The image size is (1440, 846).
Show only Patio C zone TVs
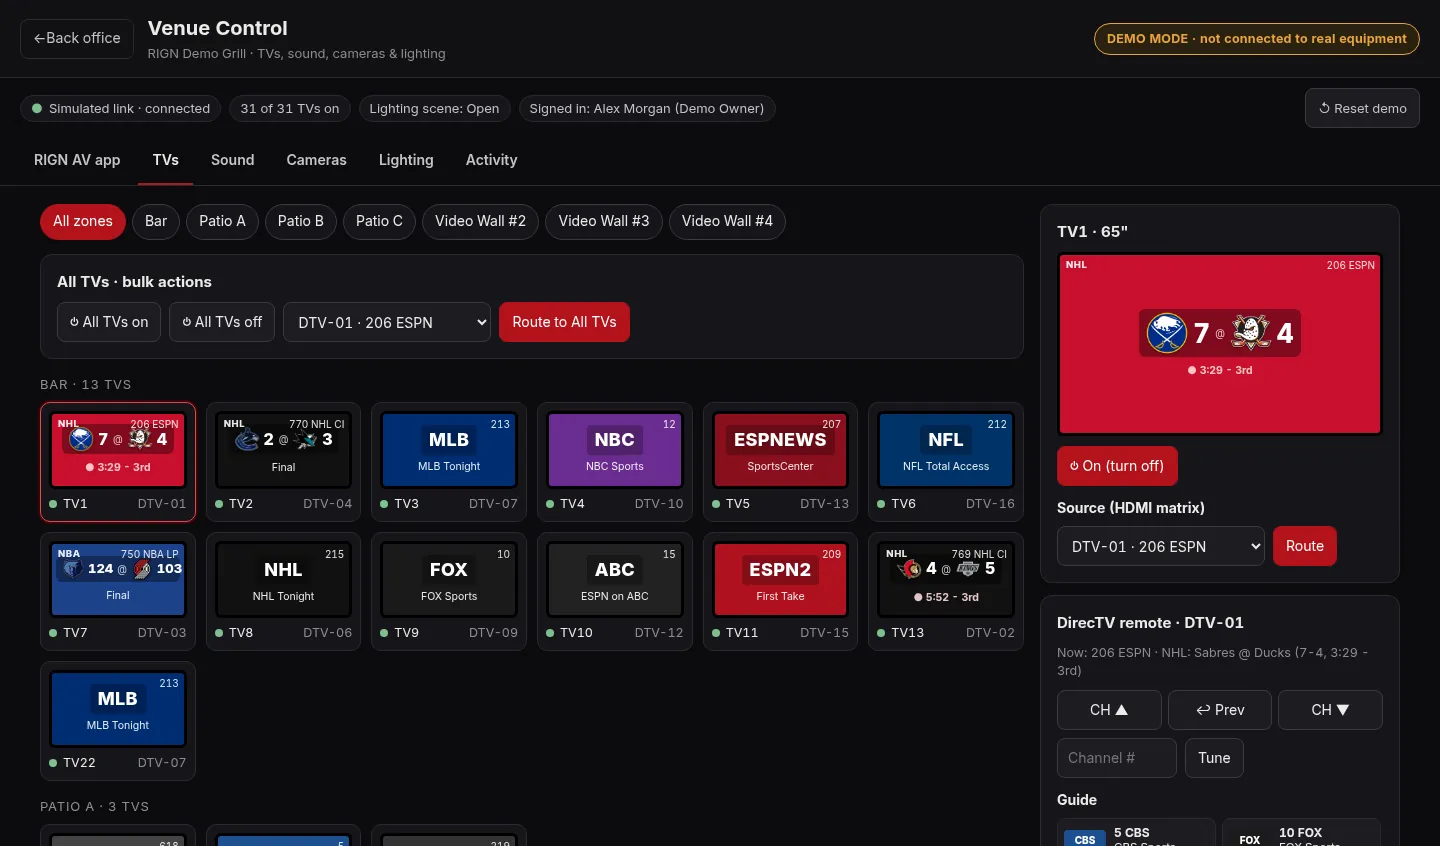(x=379, y=221)
